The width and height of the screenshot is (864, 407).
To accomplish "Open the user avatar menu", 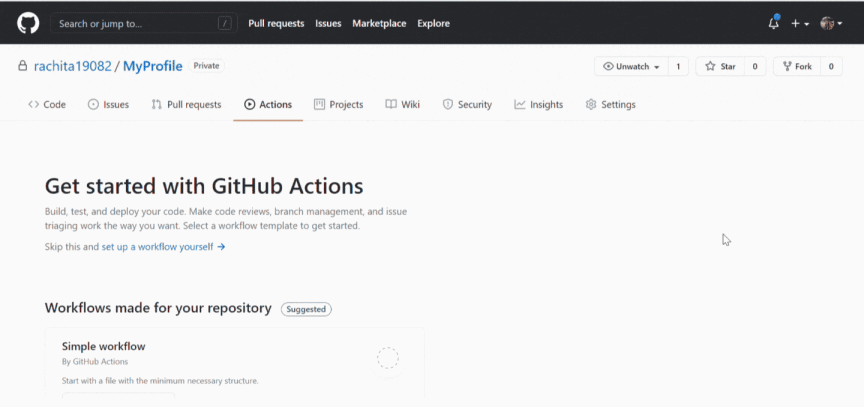I will (831, 23).
